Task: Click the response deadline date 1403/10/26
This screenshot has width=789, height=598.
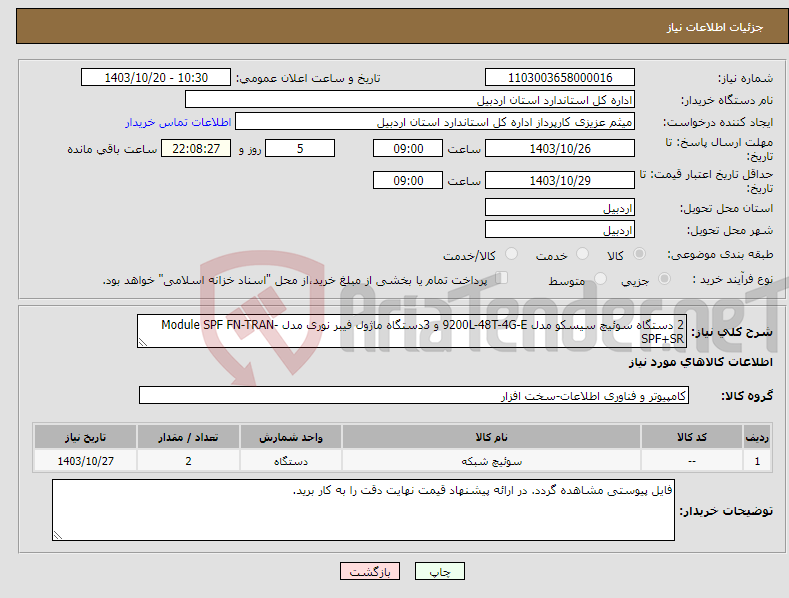Action: tap(560, 148)
